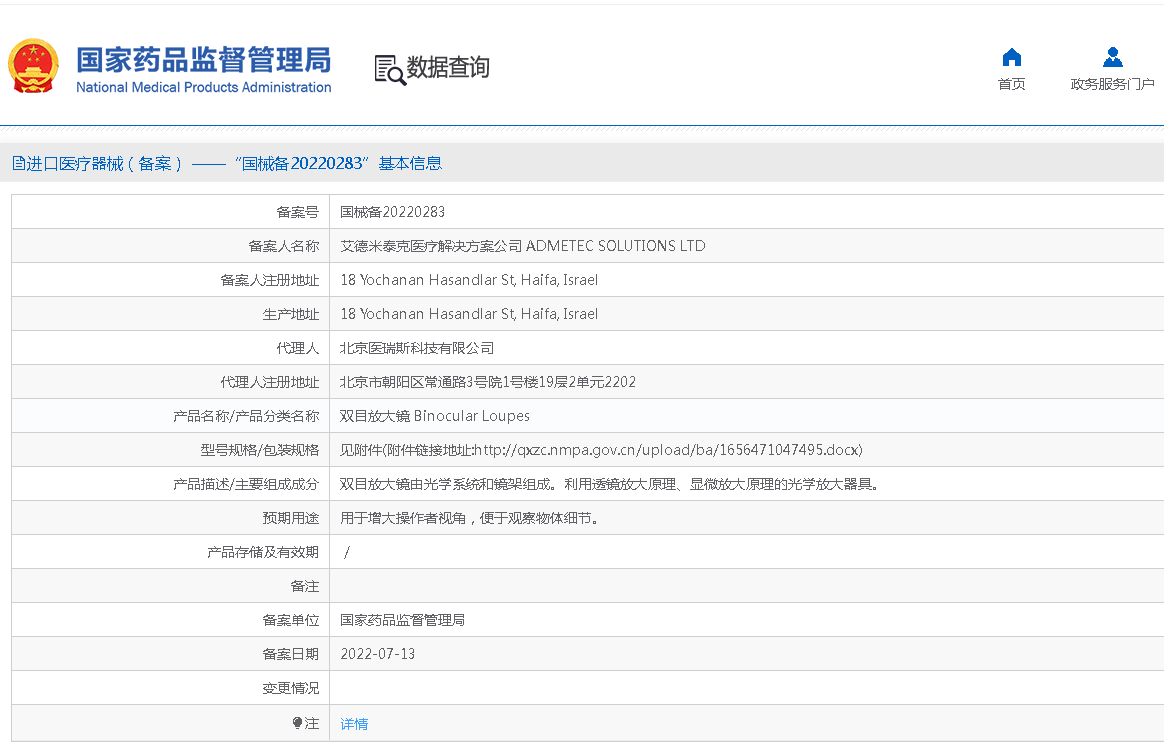Click National Medical Products Administration English text
The image size is (1164, 746).
pos(203,88)
